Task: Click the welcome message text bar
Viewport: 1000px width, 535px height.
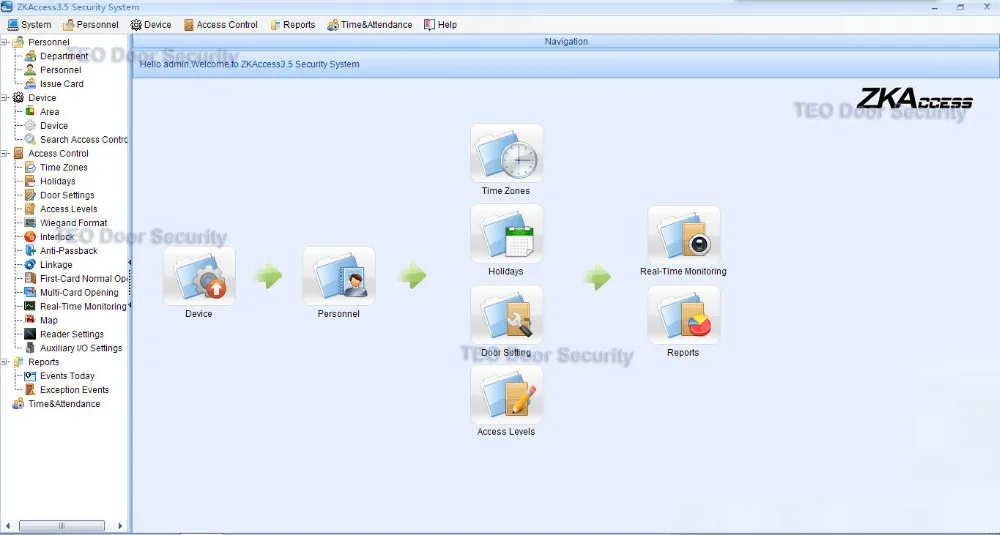Action: (x=566, y=64)
